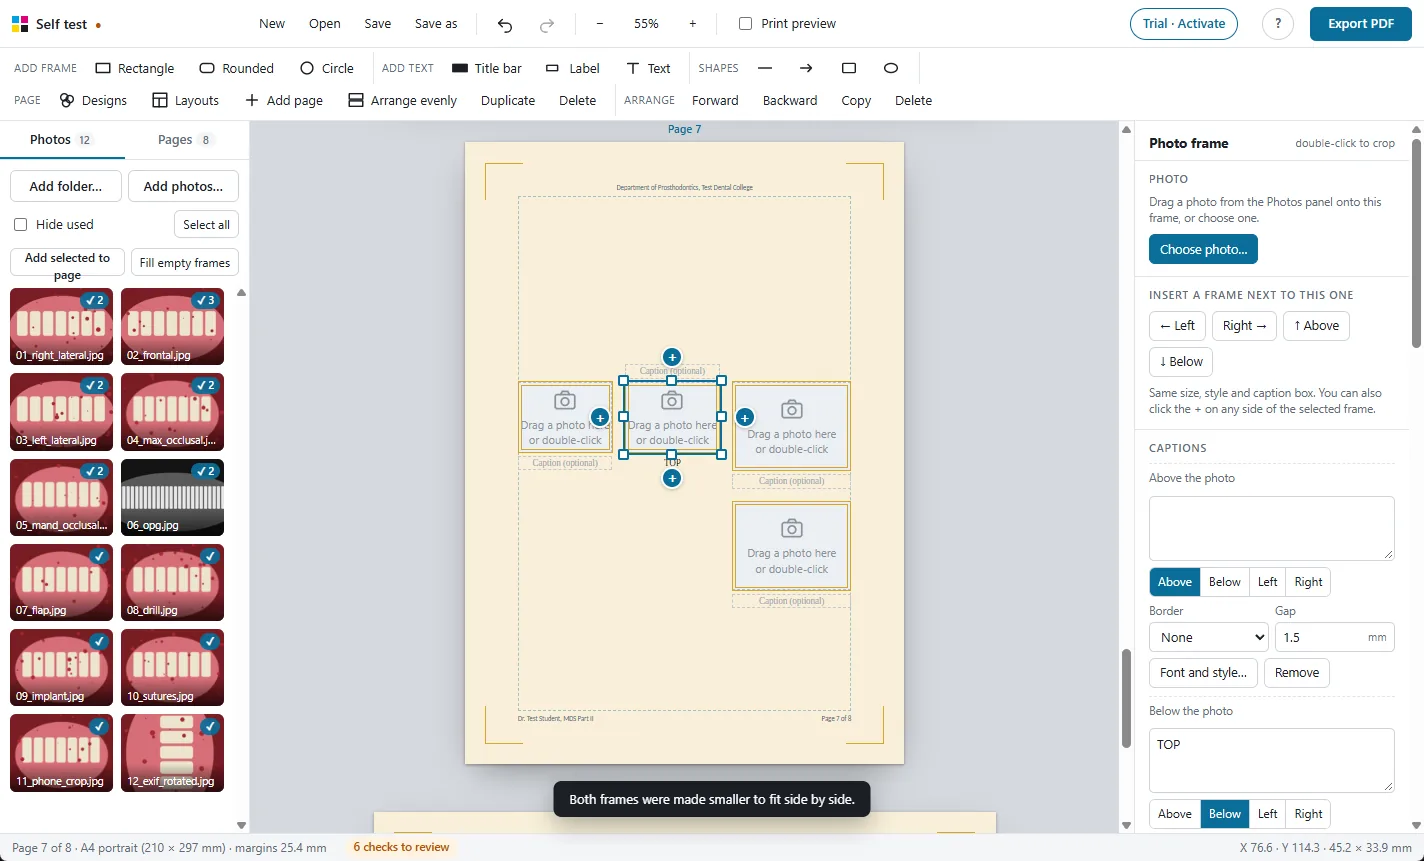Open page Layouts

point(185,100)
